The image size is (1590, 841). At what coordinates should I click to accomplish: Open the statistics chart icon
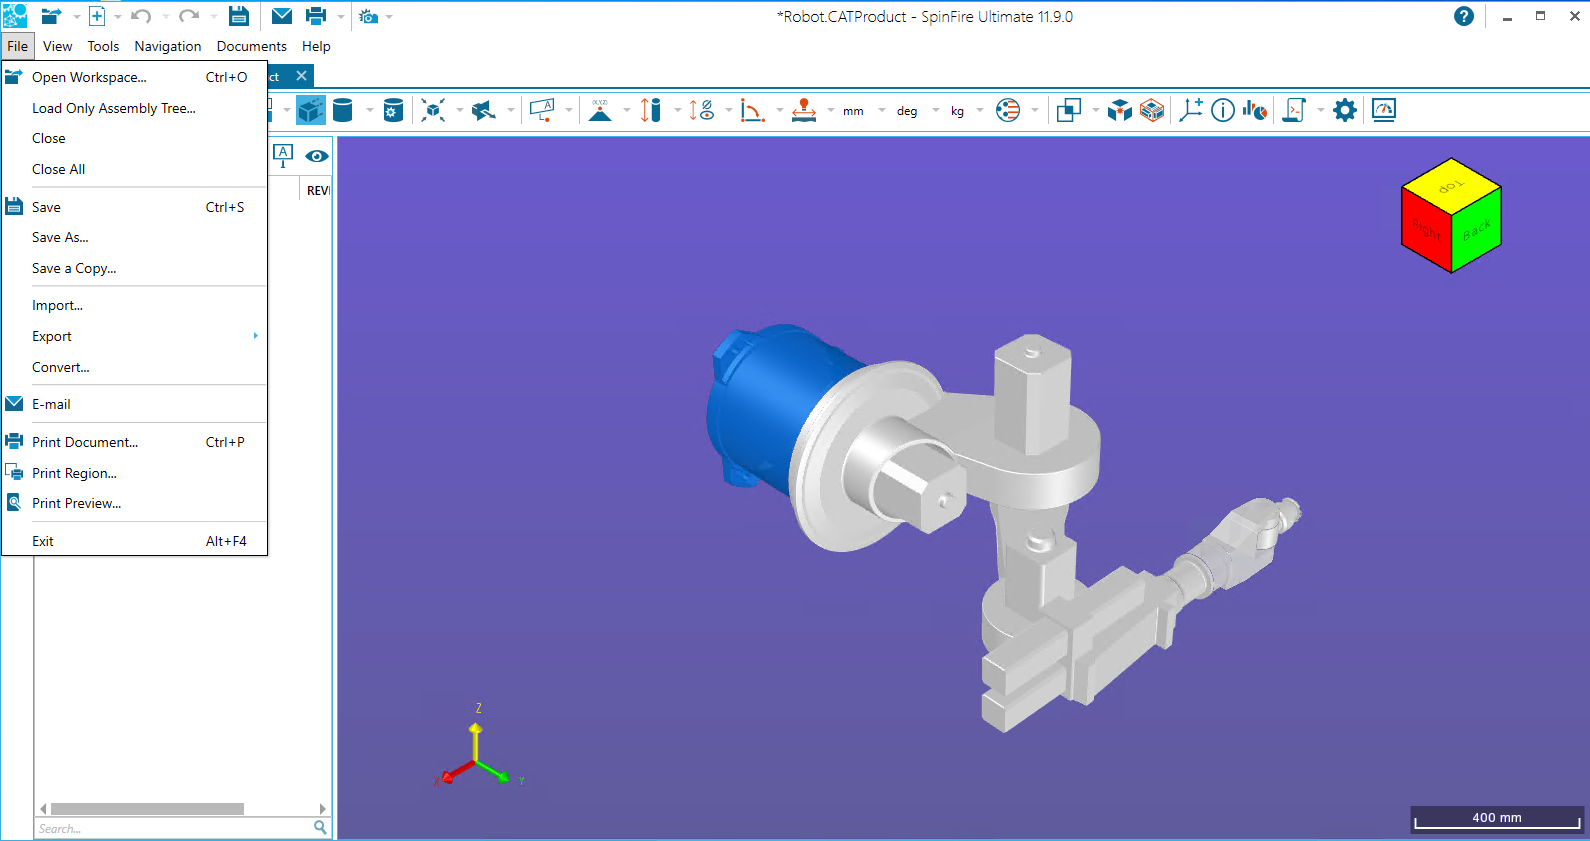[1254, 110]
